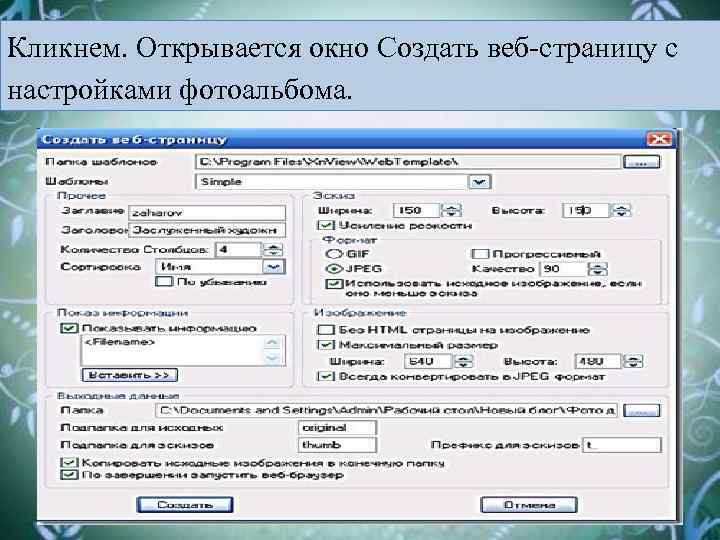Click the info text box scrollbar

click(x=273, y=350)
